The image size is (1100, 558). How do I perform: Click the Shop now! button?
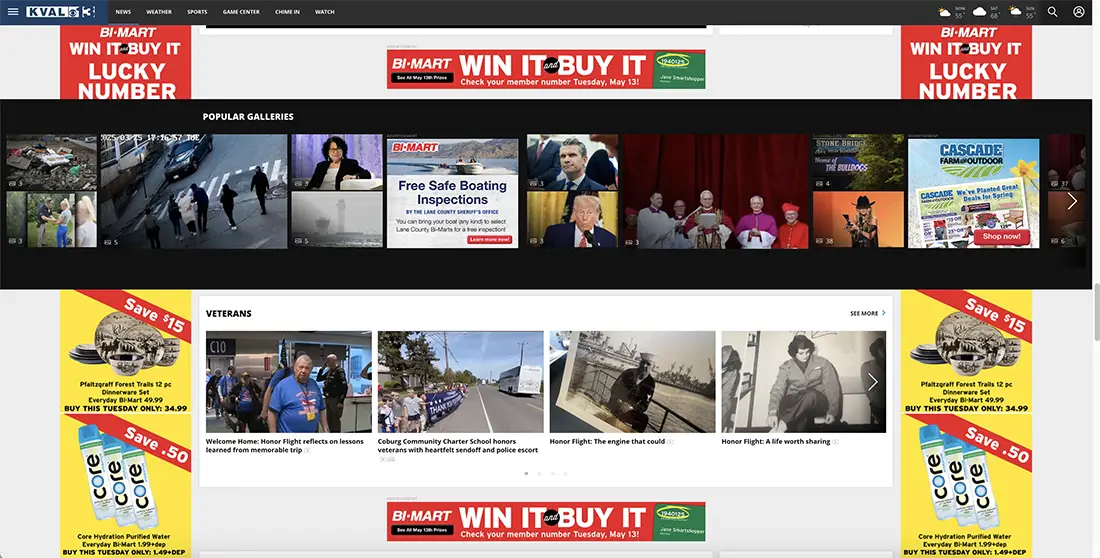1001,237
